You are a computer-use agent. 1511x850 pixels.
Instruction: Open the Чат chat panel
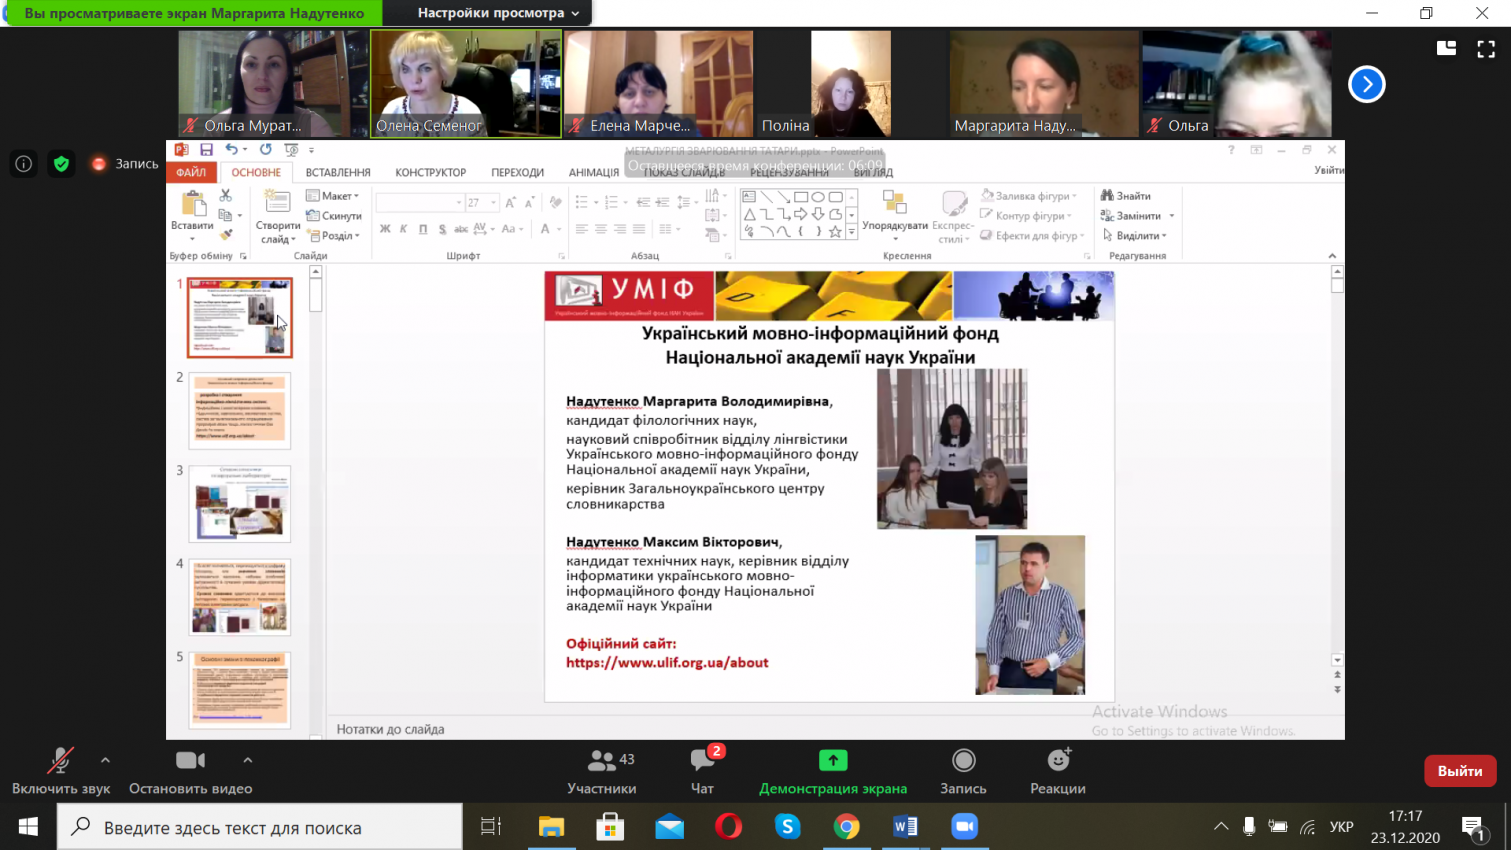[x=702, y=771]
